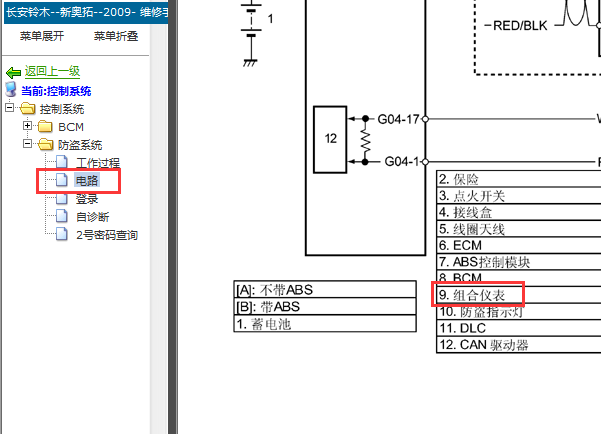Click legend row 8. BCM
Viewport: 601px width, 434px height.
[519, 278]
